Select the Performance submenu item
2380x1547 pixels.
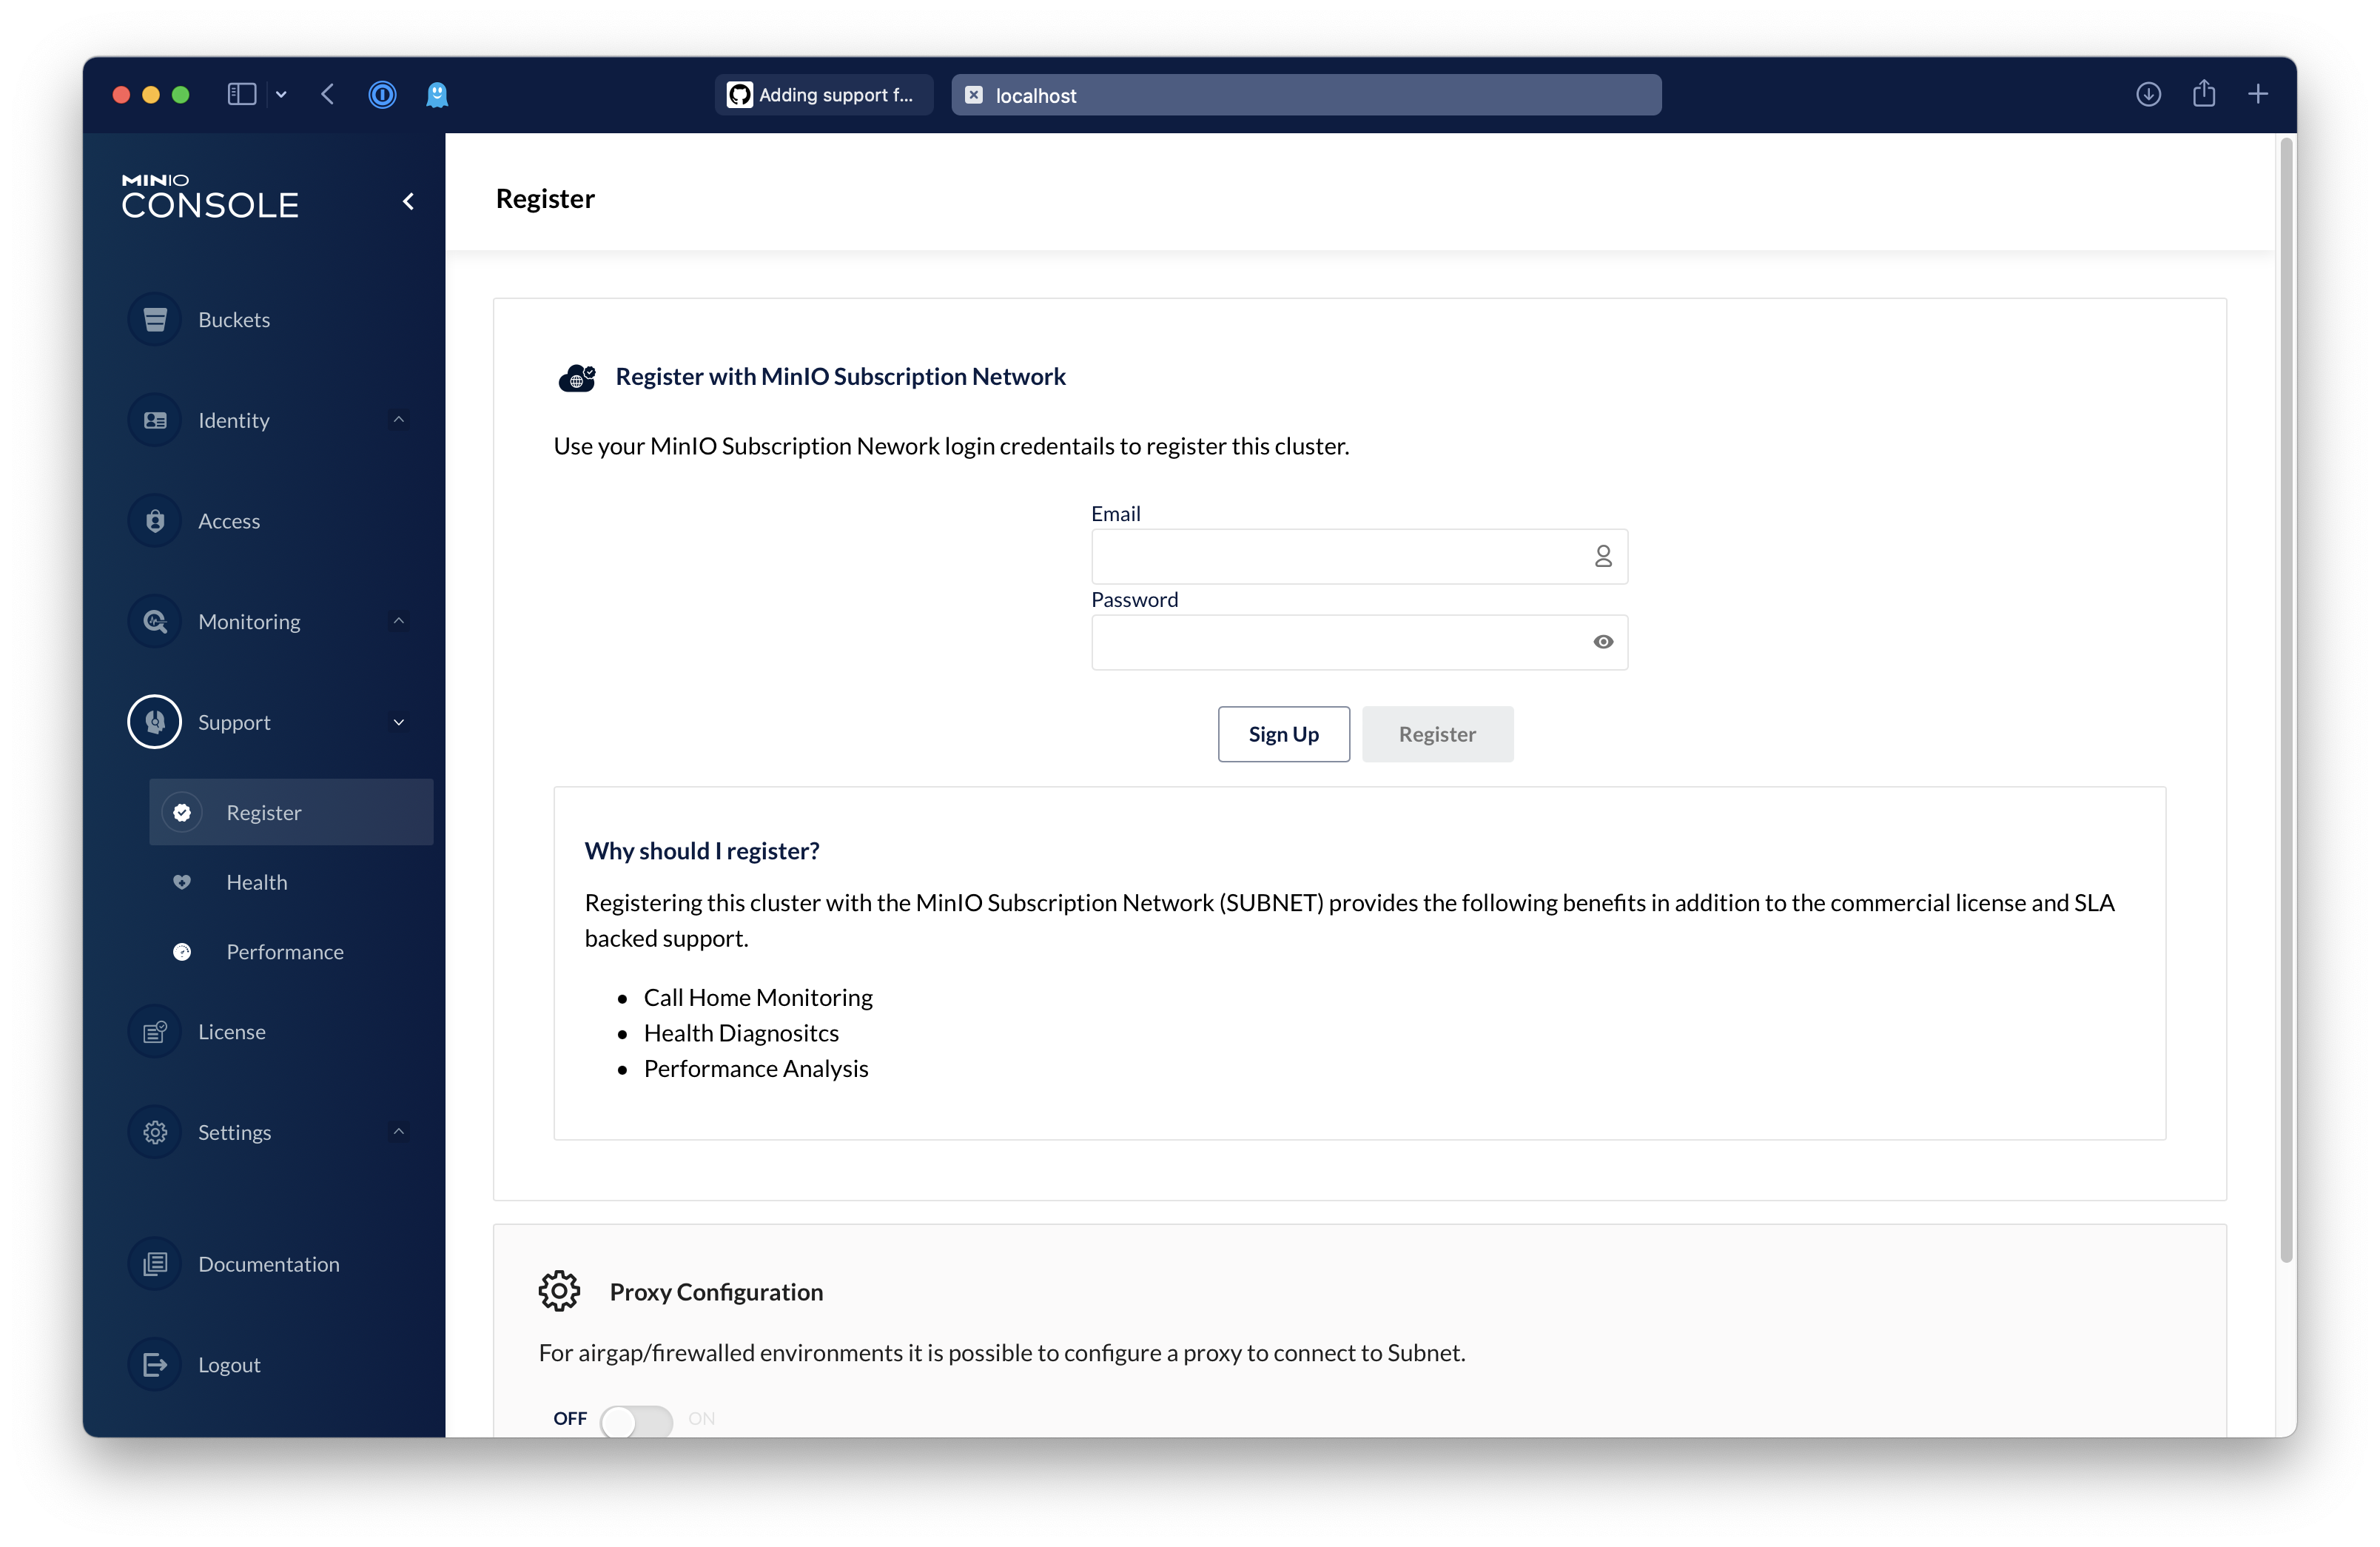tap(291, 952)
